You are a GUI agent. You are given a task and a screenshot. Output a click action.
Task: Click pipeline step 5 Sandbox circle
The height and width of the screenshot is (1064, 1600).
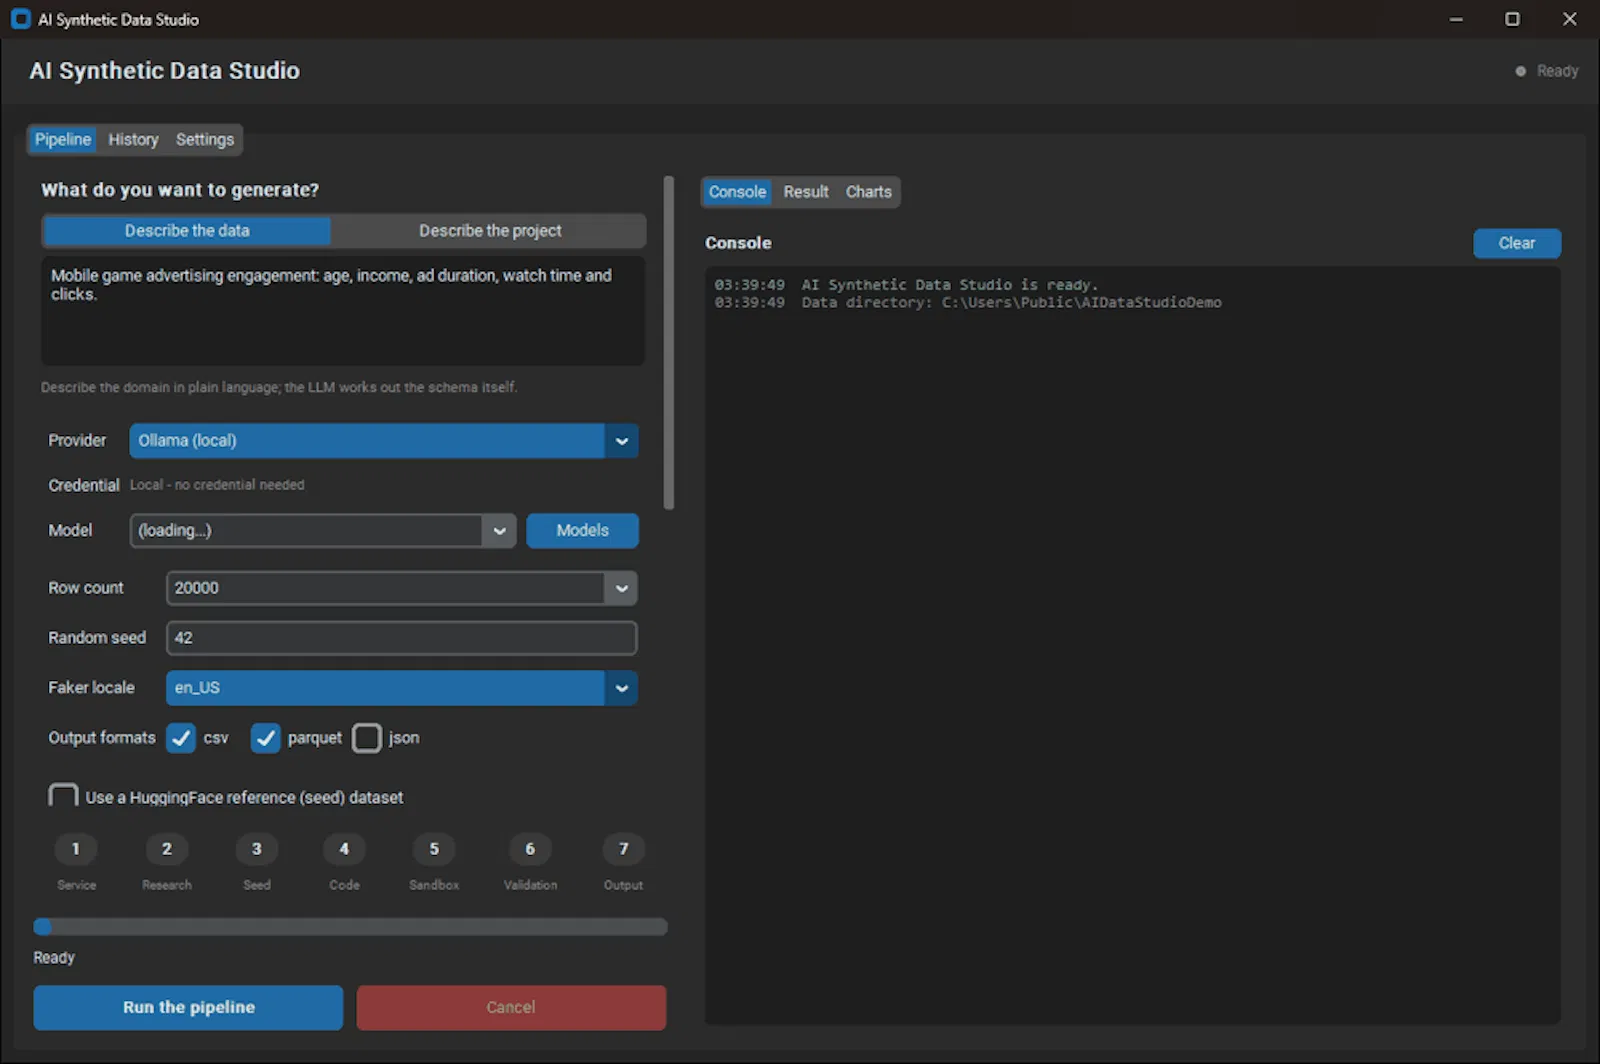tap(434, 849)
